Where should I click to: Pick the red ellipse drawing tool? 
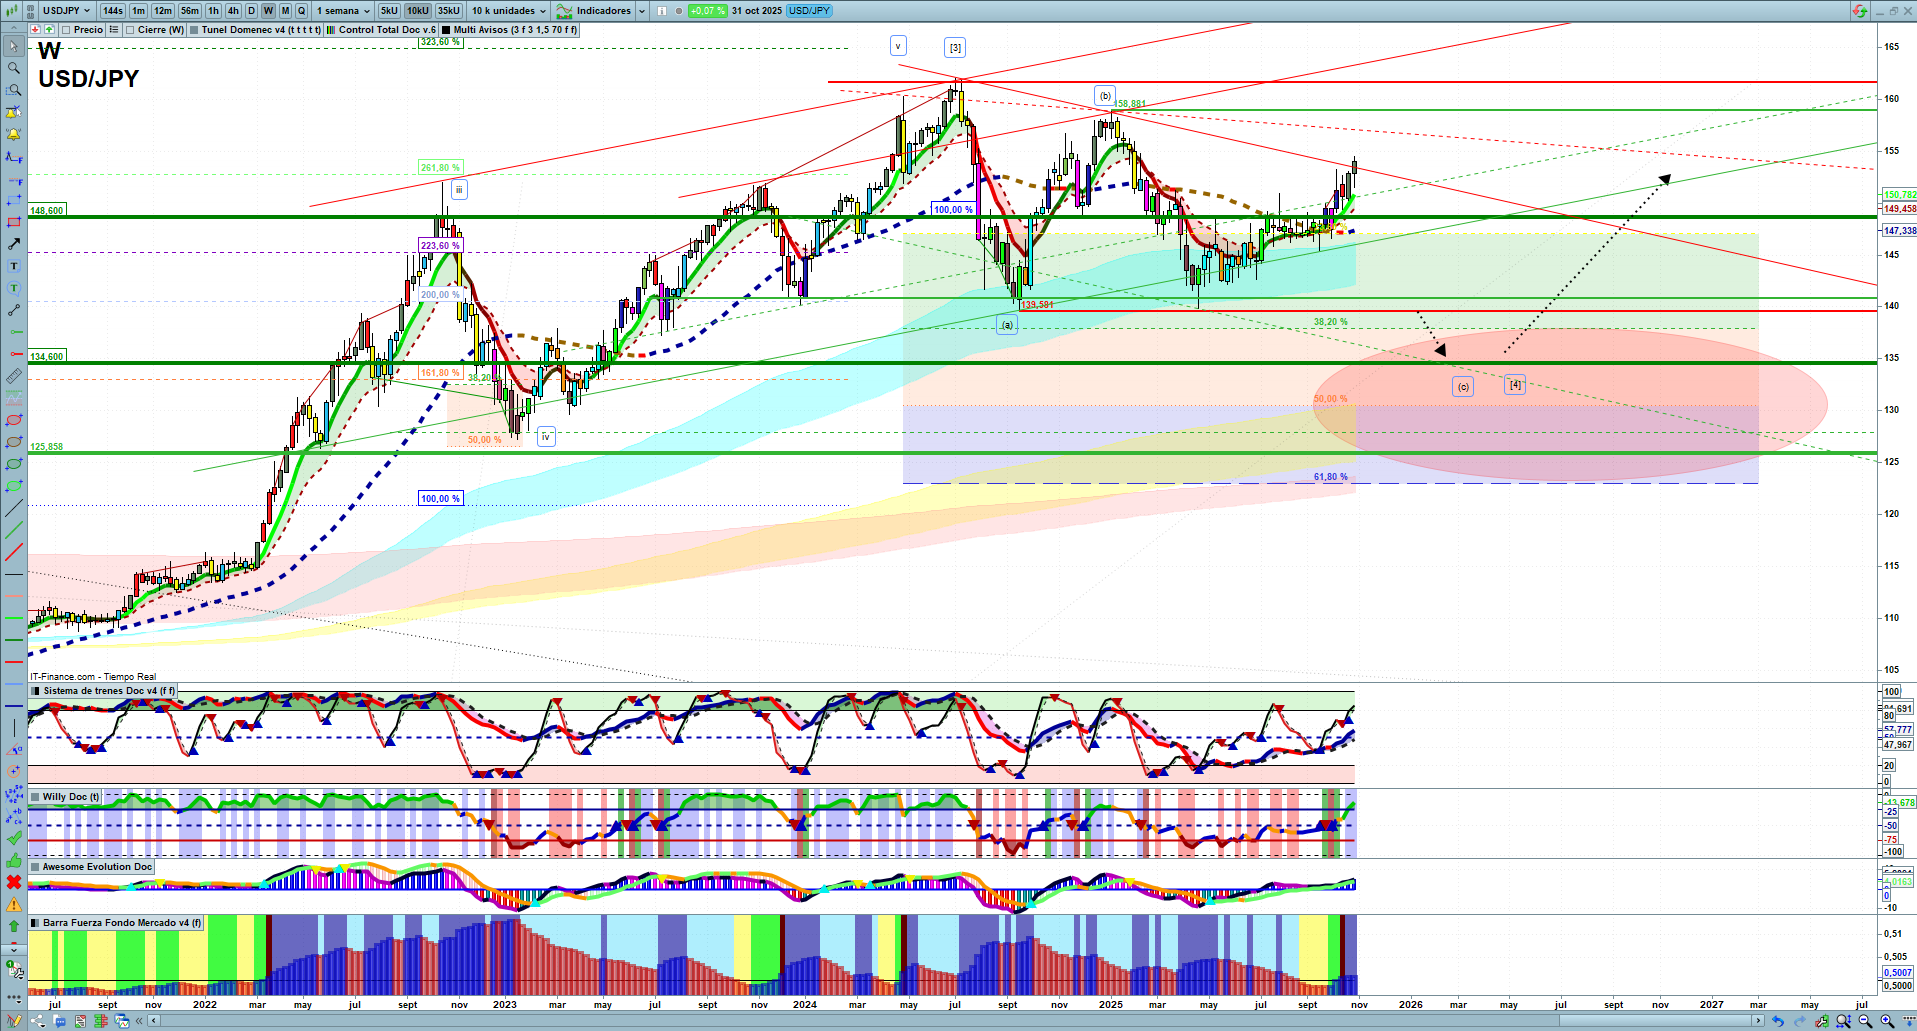coord(14,421)
